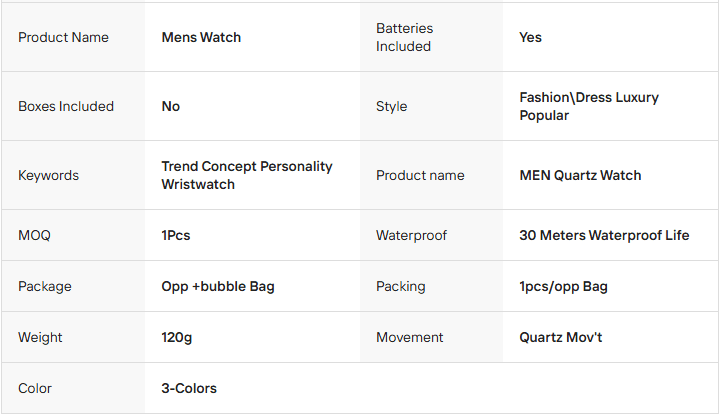
Task: Click the '120g' weight value
Action: pyautogui.click(x=176, y=337)
